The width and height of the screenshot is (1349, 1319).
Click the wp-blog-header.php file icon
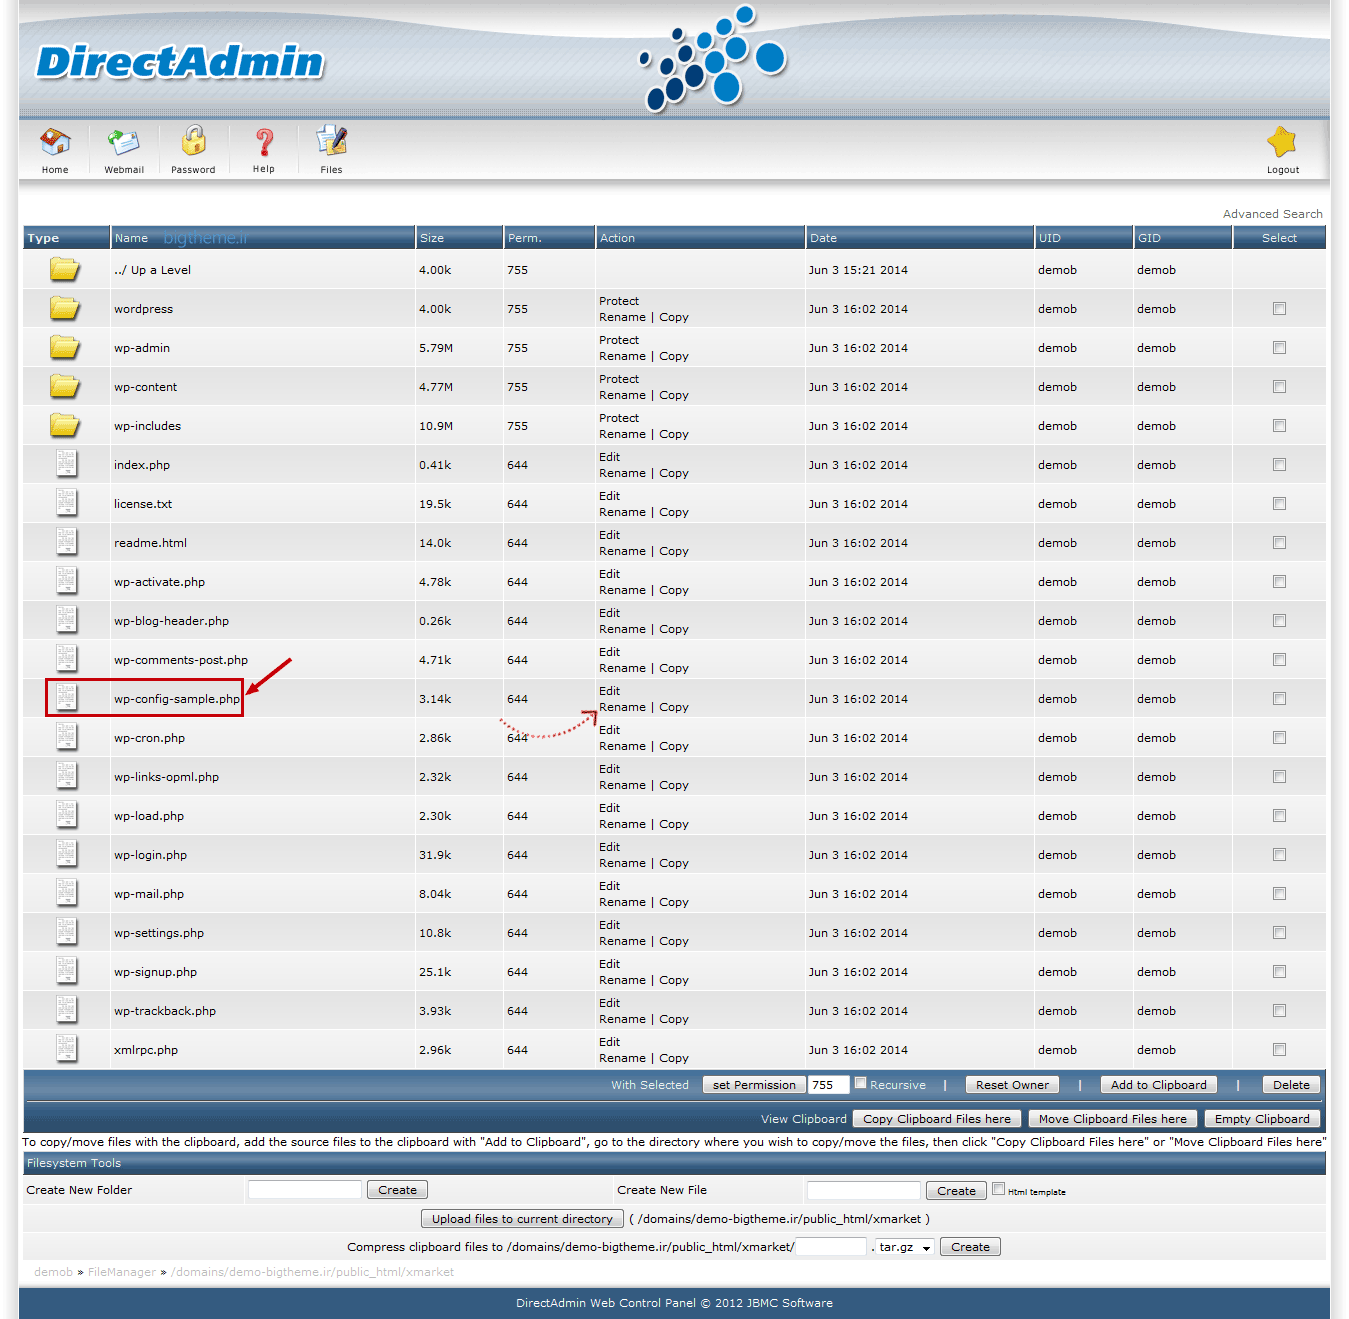pos(66,620)
